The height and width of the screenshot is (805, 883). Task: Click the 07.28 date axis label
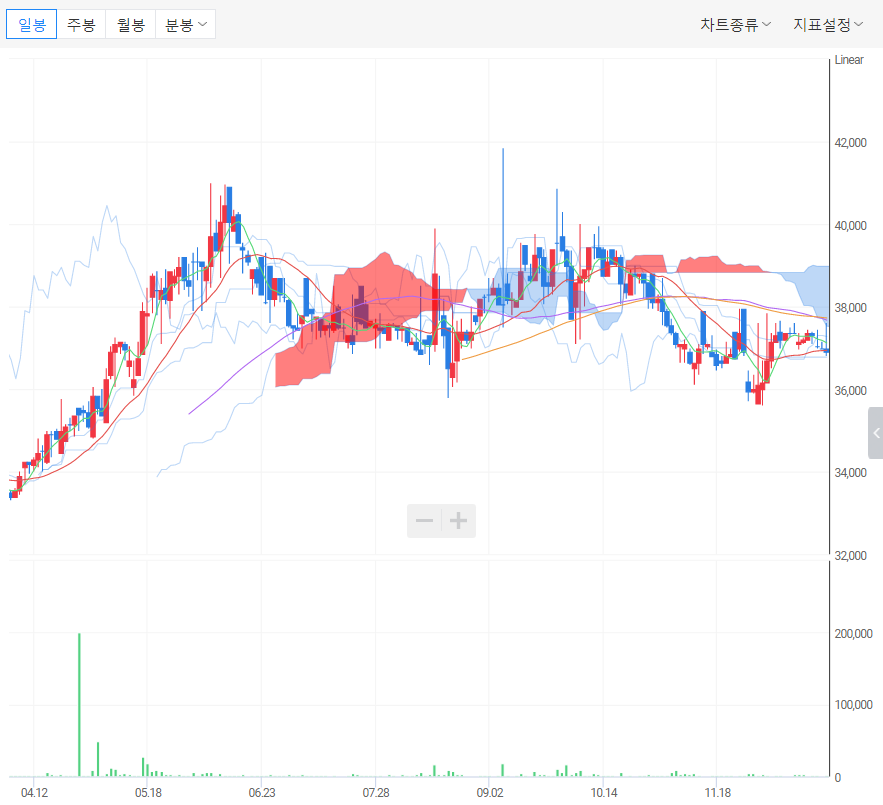376,793
